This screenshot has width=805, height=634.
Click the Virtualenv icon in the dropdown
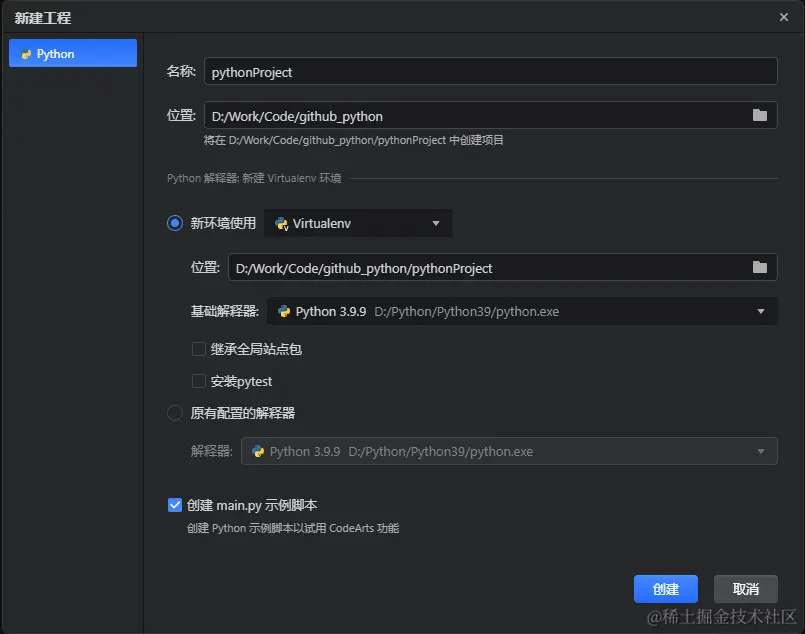[281, 224]
